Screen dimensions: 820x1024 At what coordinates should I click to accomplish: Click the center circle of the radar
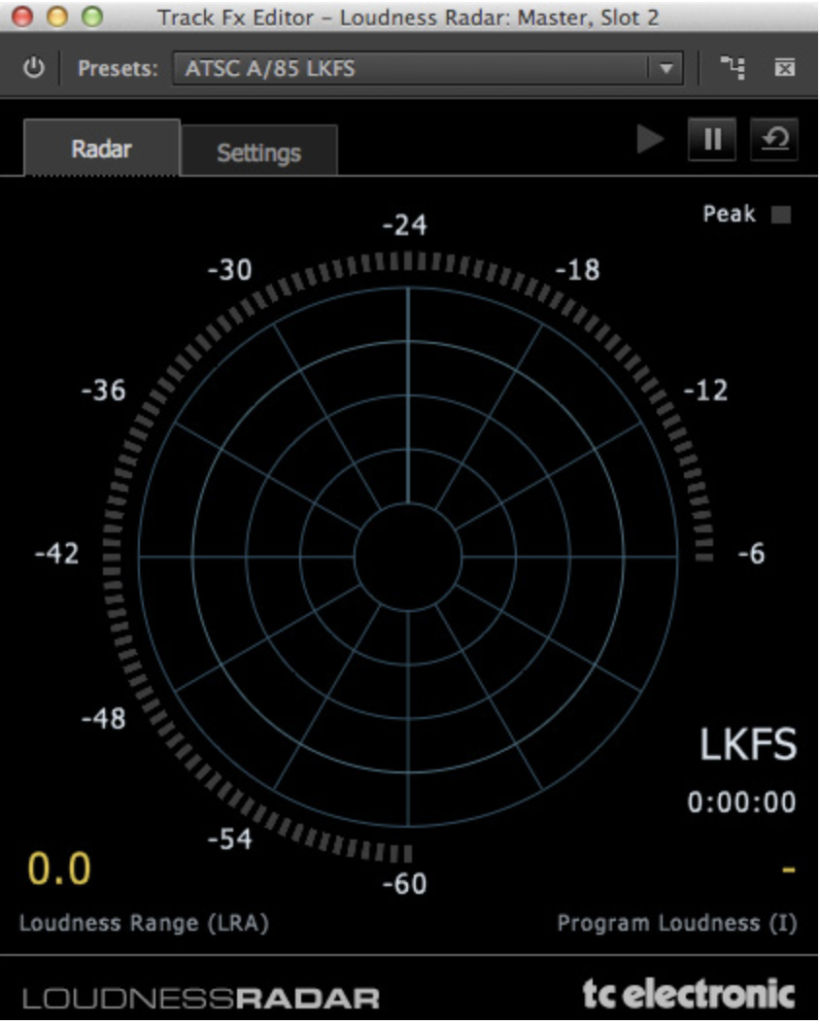coord(408,557)
